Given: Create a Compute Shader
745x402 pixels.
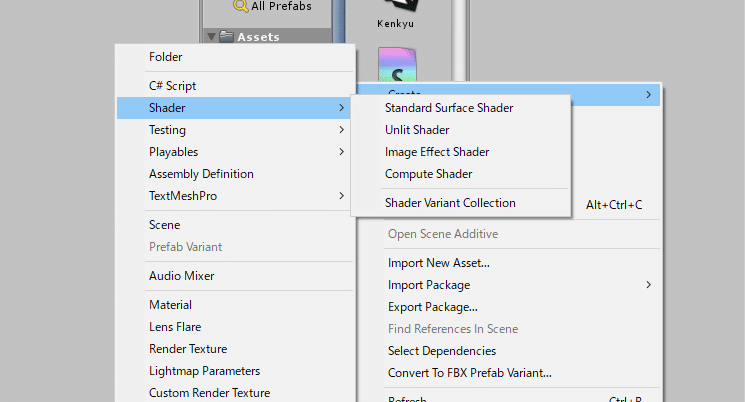Looking at the screenshot, I should (429, 174).
